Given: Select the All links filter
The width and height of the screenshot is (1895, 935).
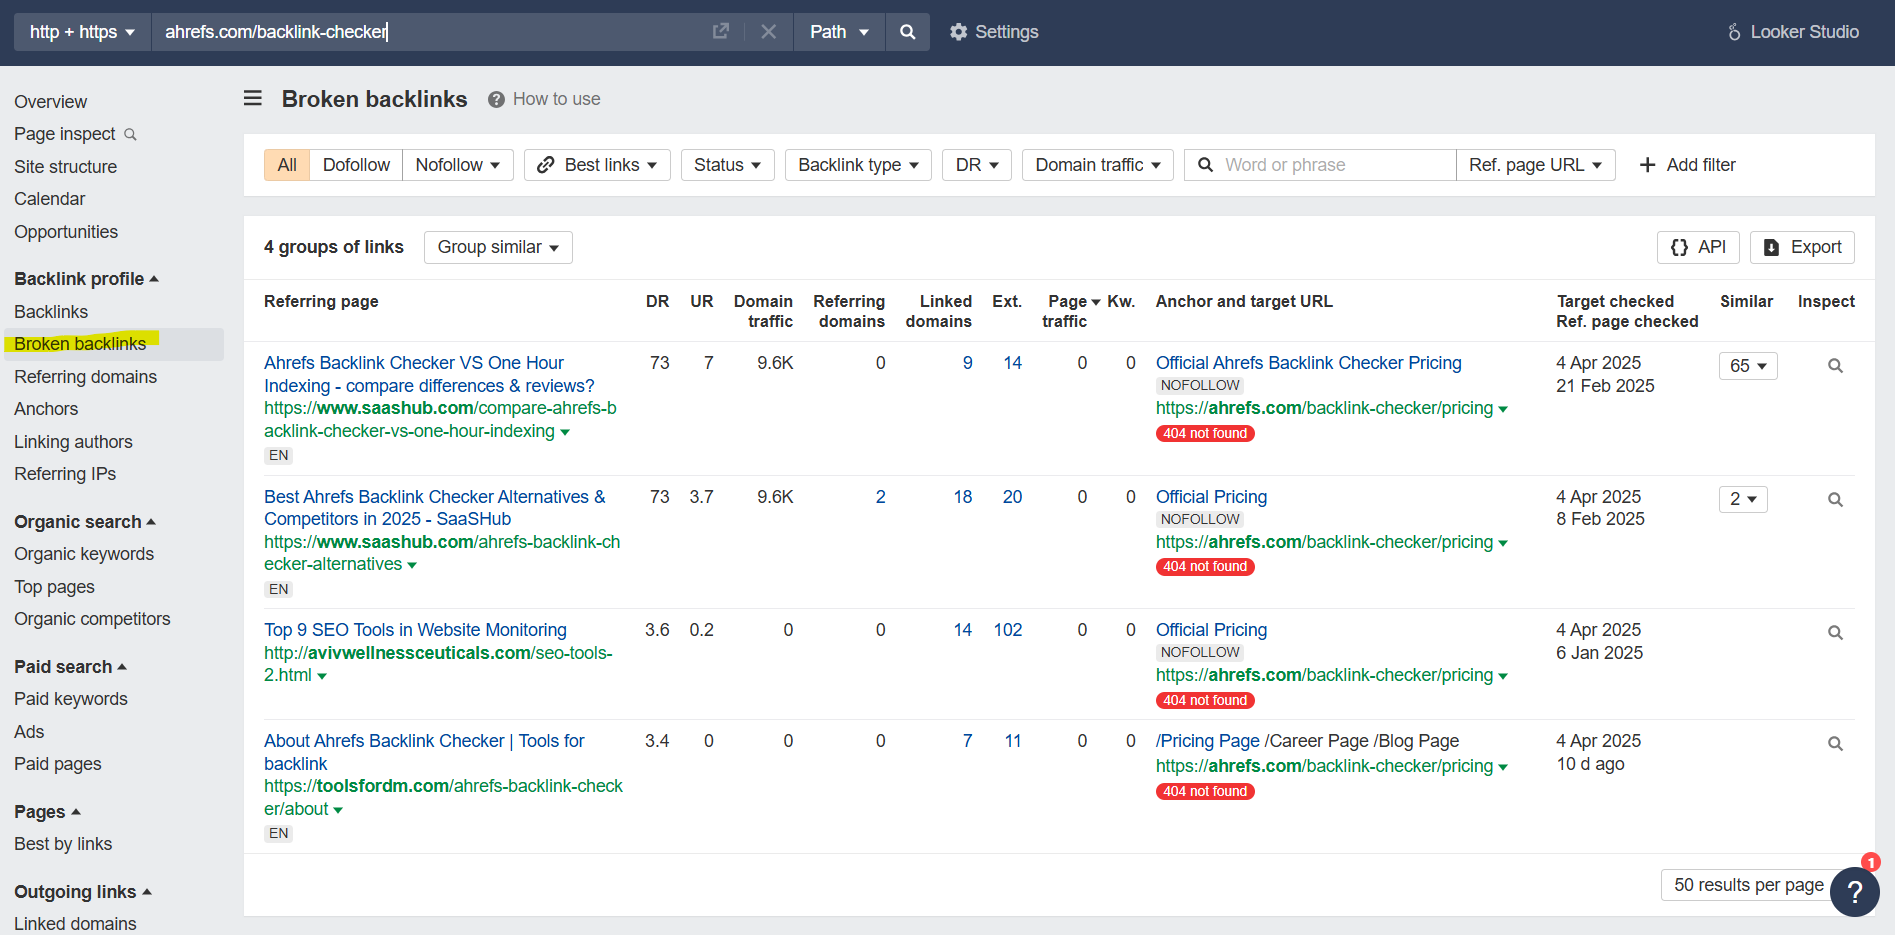Looking at the screenshot, I should coord(287,165).
